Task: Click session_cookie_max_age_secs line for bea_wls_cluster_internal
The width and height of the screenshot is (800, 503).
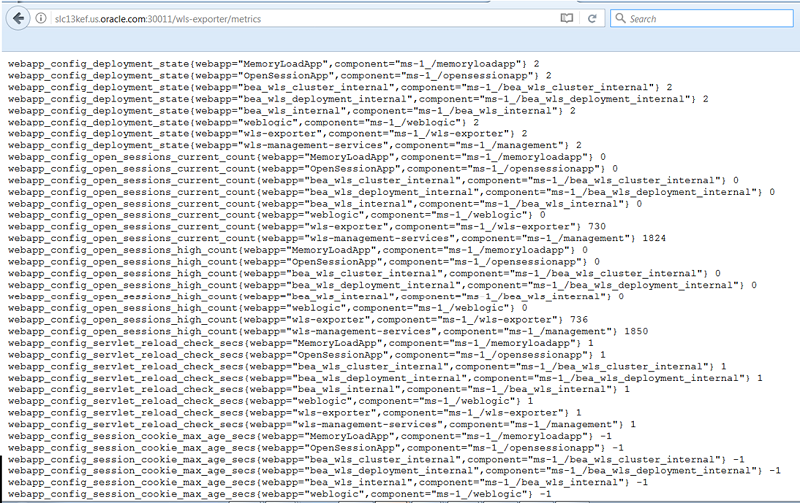Action: [376, 460]
